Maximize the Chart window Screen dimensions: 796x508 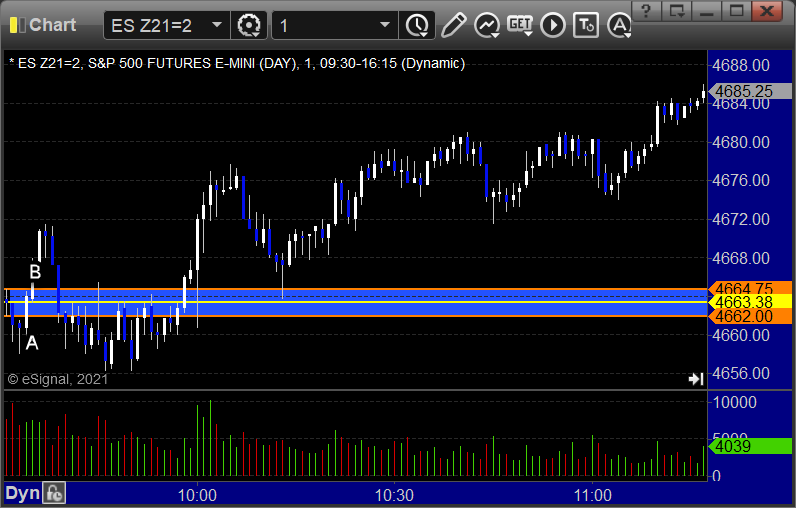(x=737, y=11)
